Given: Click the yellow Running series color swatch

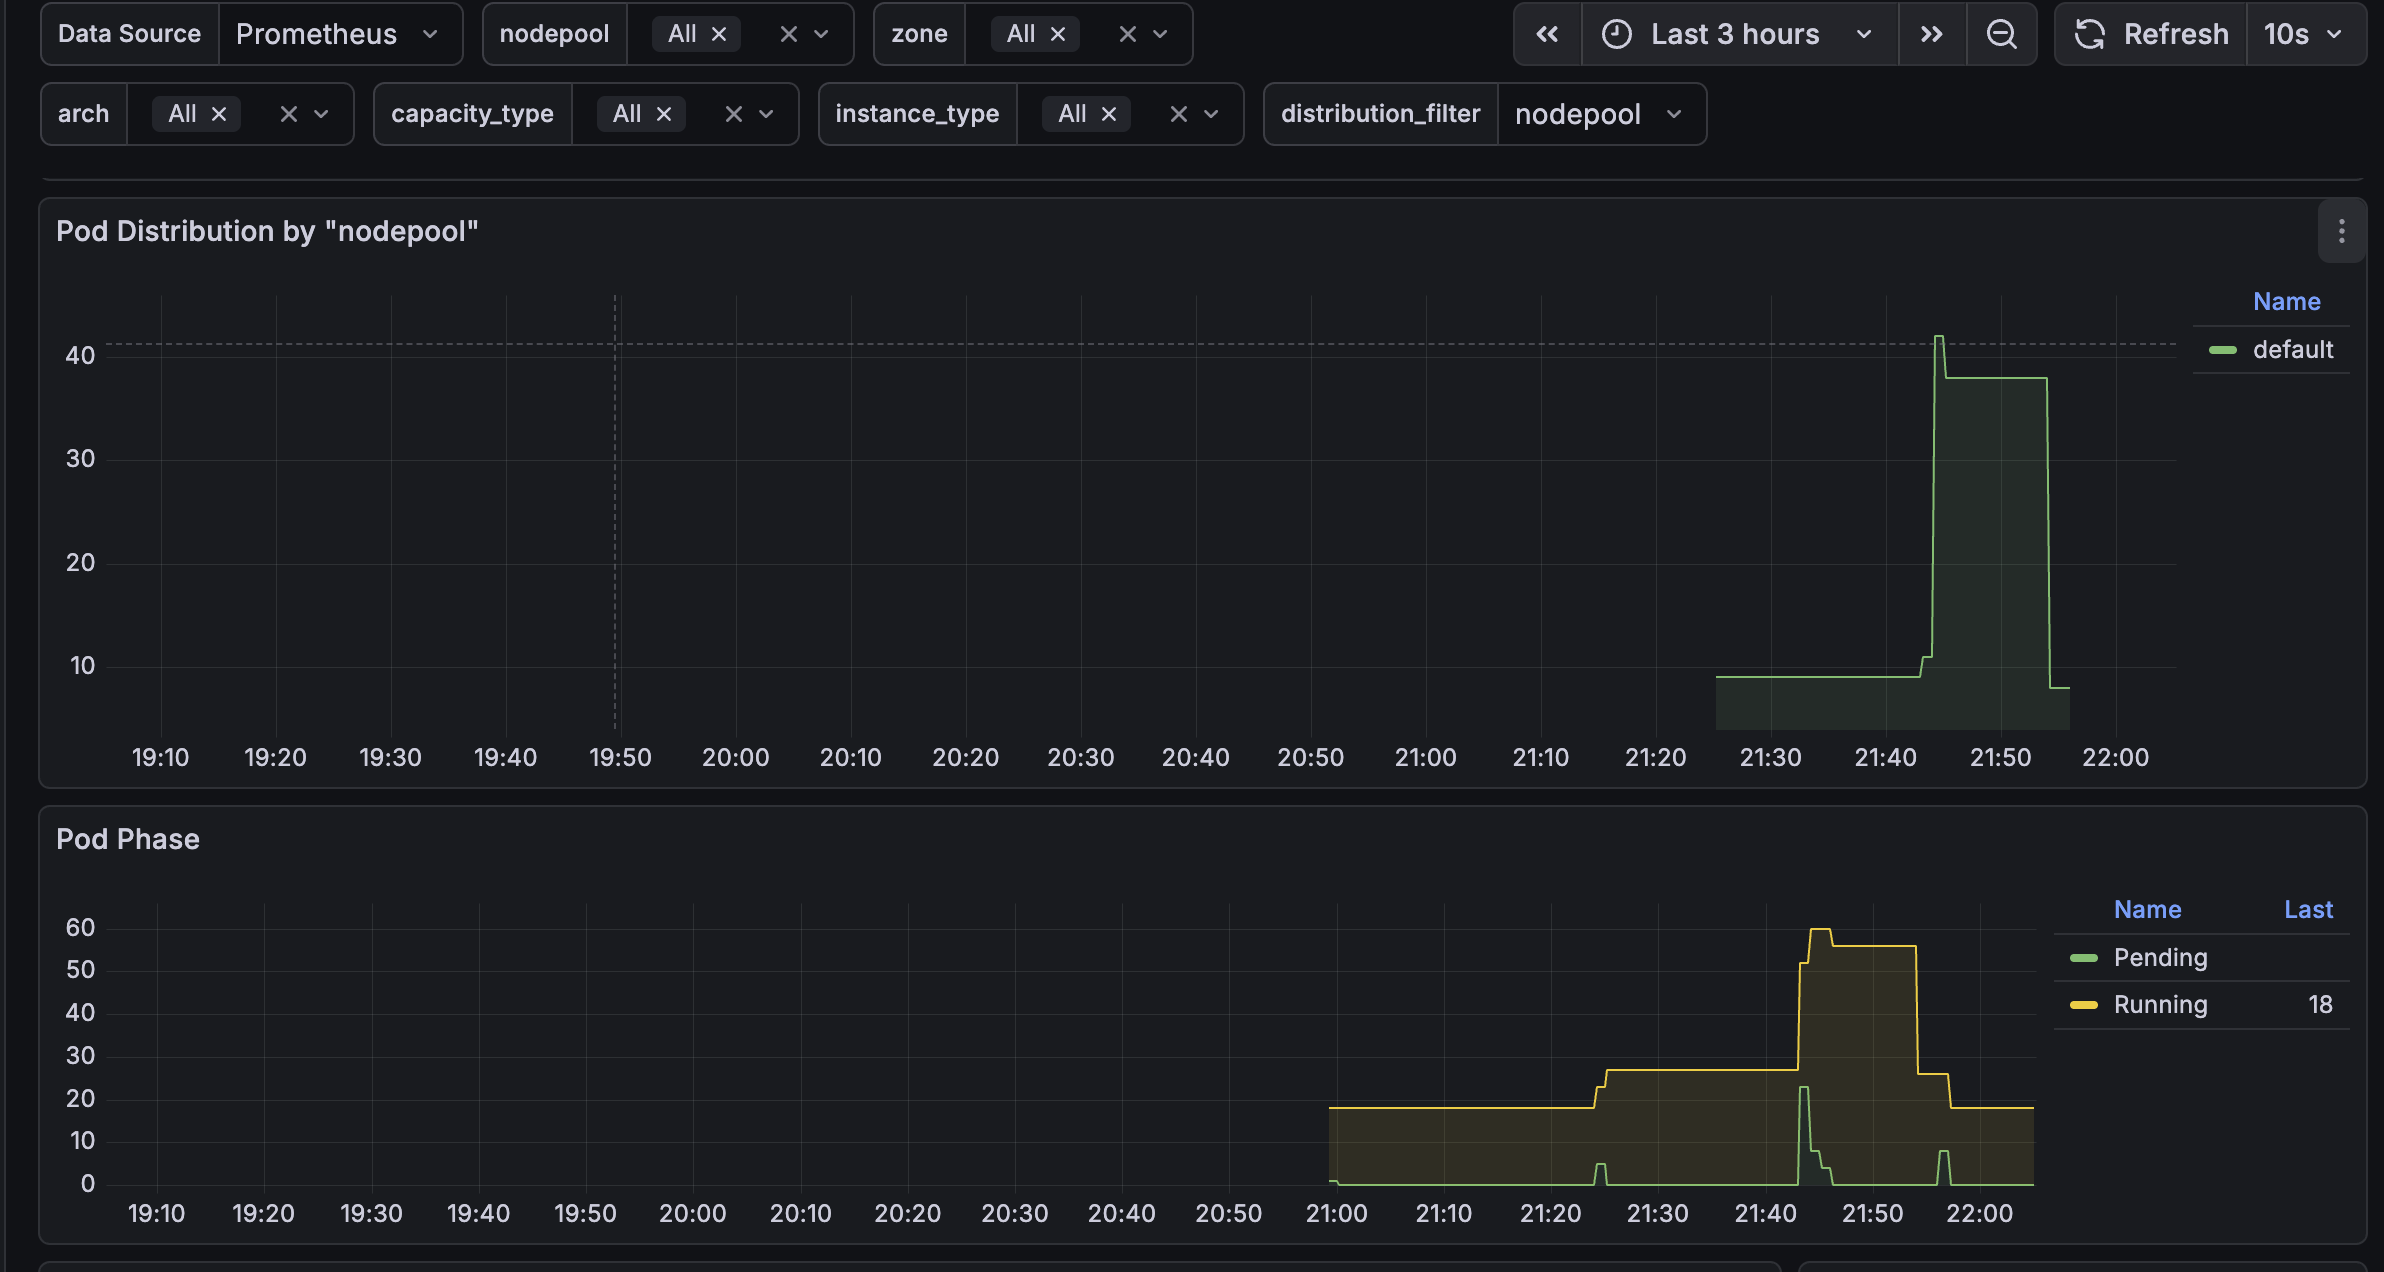Looking at the screenshot, I should tap(2083, 1005).
